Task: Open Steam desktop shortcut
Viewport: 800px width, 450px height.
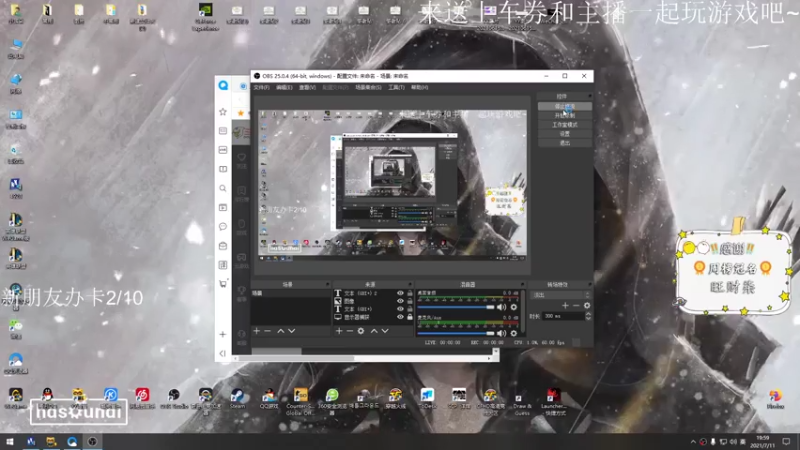Action: (237, 398)
